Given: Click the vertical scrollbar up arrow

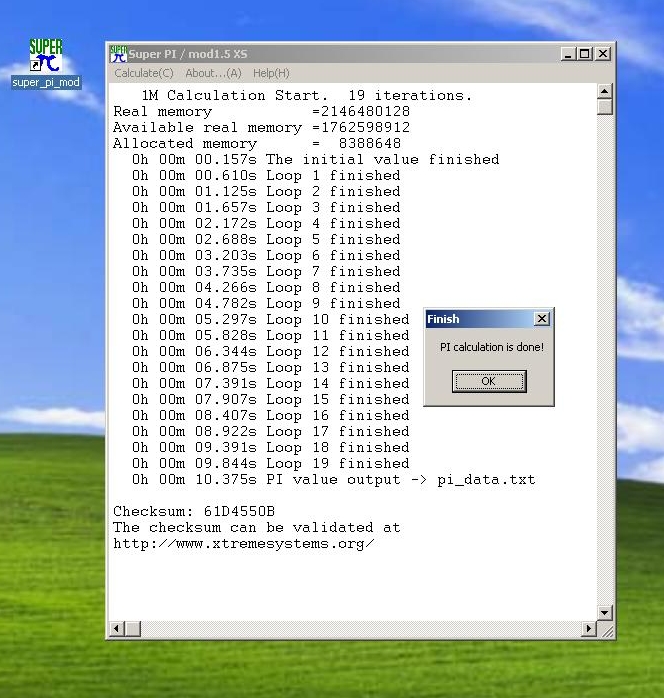Looking at the screenshot, I should tap(604, 91).
